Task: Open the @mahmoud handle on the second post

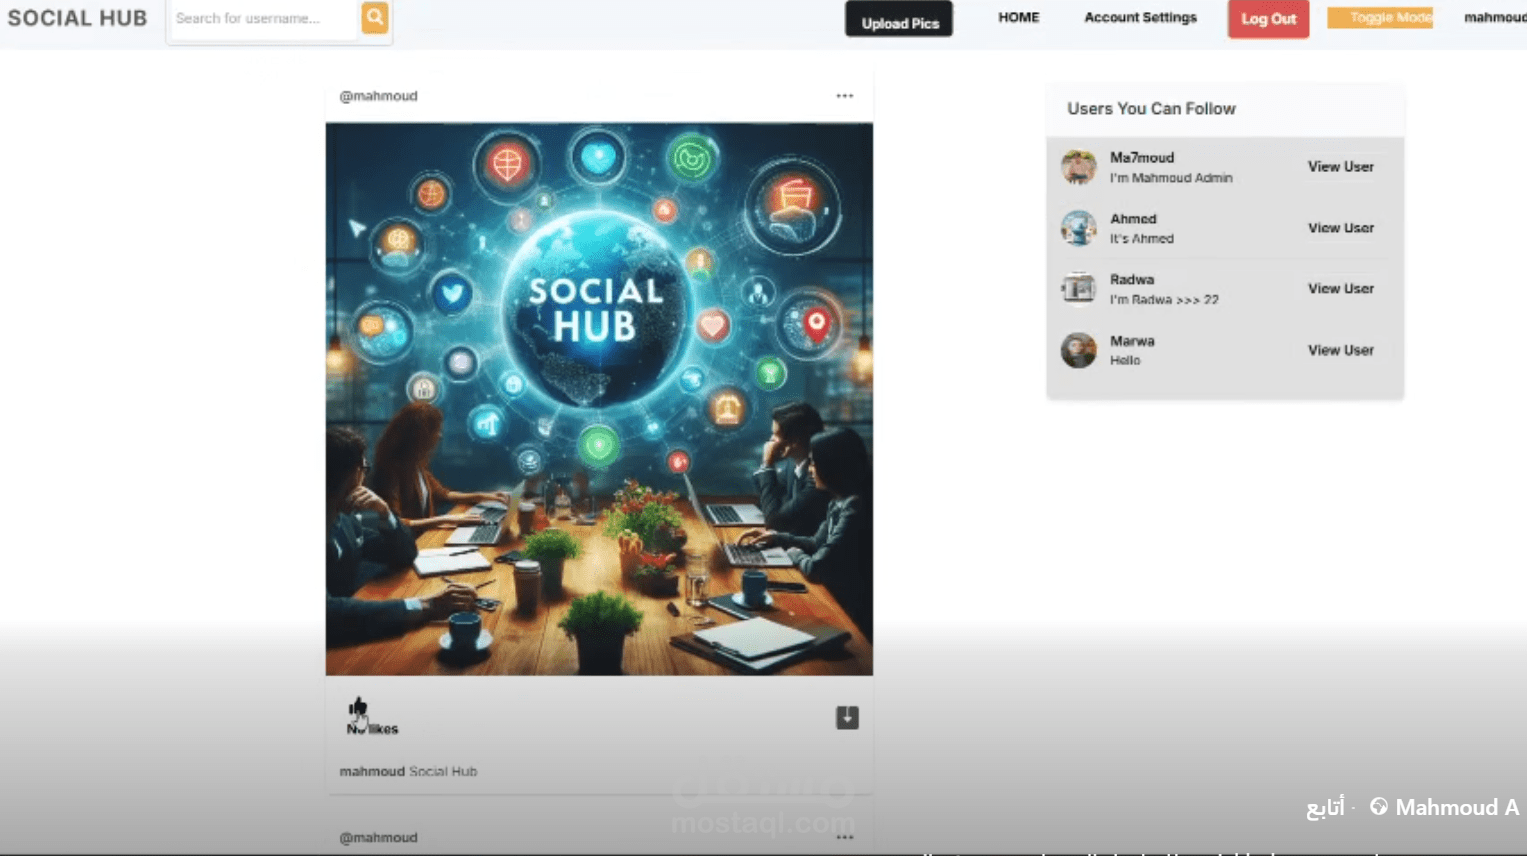Action: coord(378,838)
